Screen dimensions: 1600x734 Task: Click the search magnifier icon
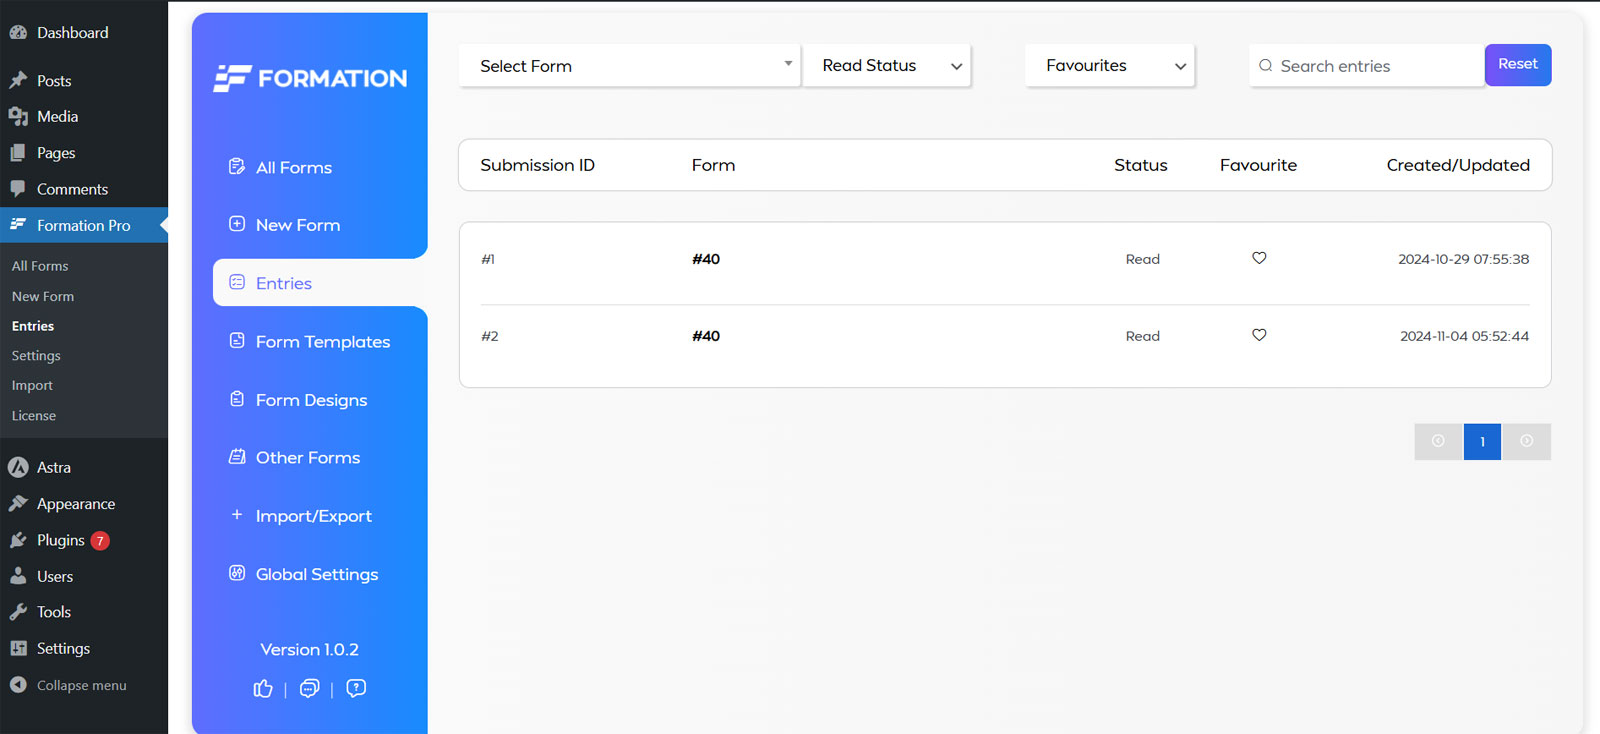coord(1266,65)
